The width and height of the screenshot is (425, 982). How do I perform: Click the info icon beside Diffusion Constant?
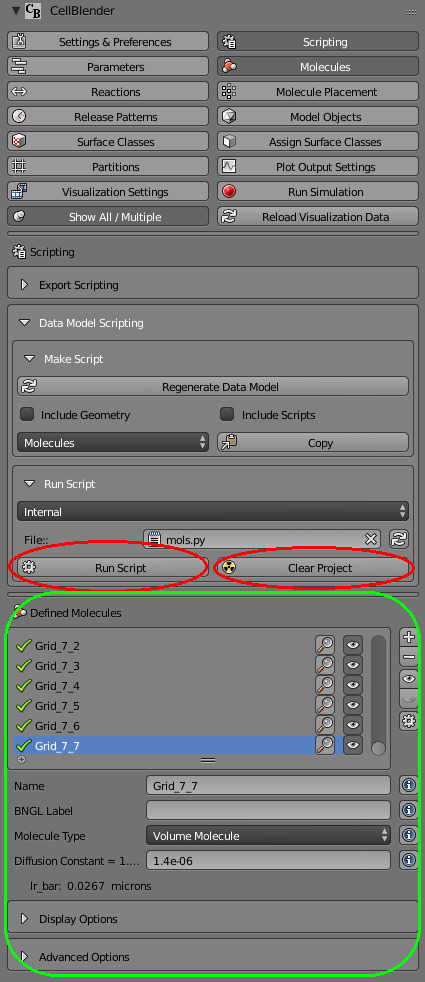pos(409,861)
